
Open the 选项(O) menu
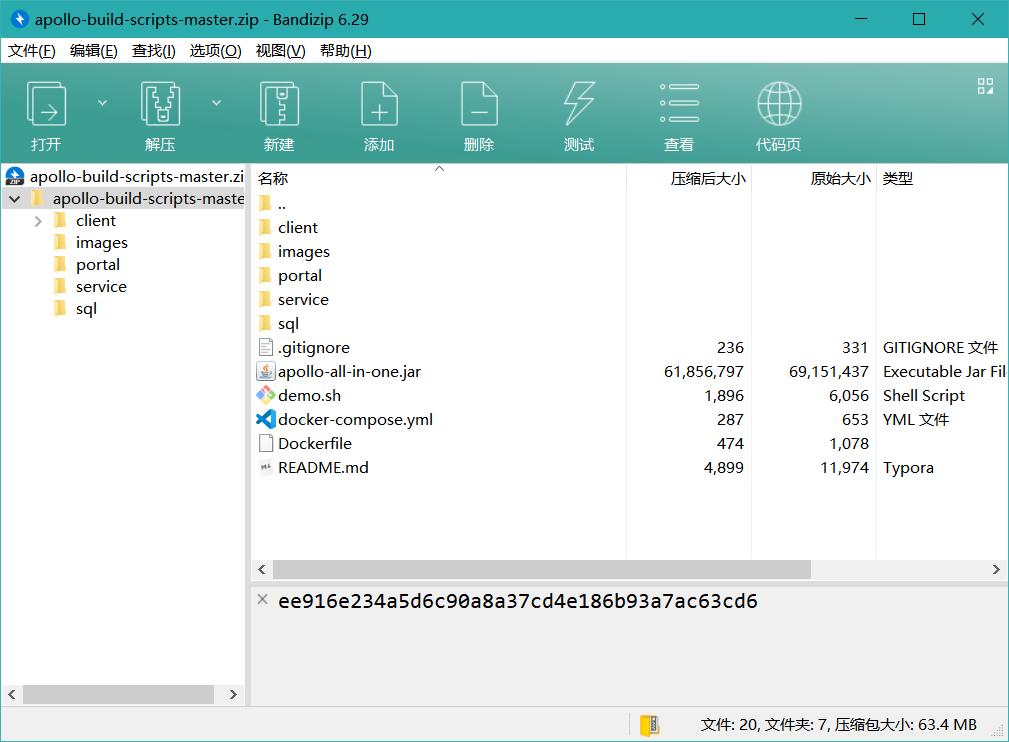216,51
